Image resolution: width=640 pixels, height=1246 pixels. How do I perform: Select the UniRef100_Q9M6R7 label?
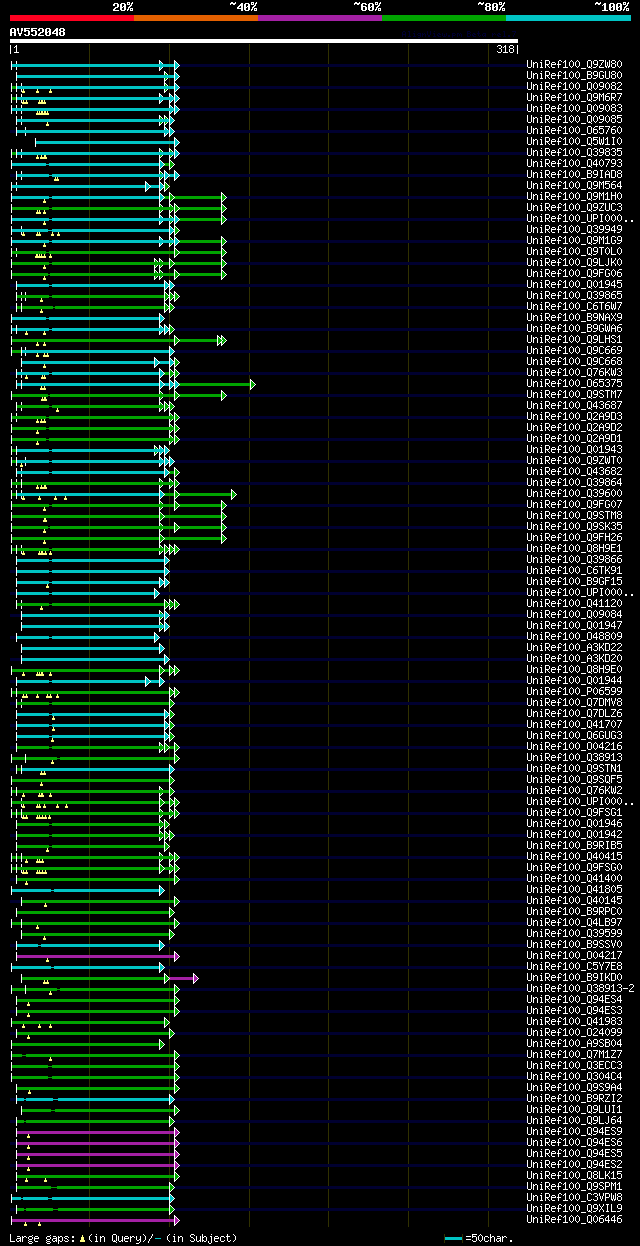(x=574, y=98)
